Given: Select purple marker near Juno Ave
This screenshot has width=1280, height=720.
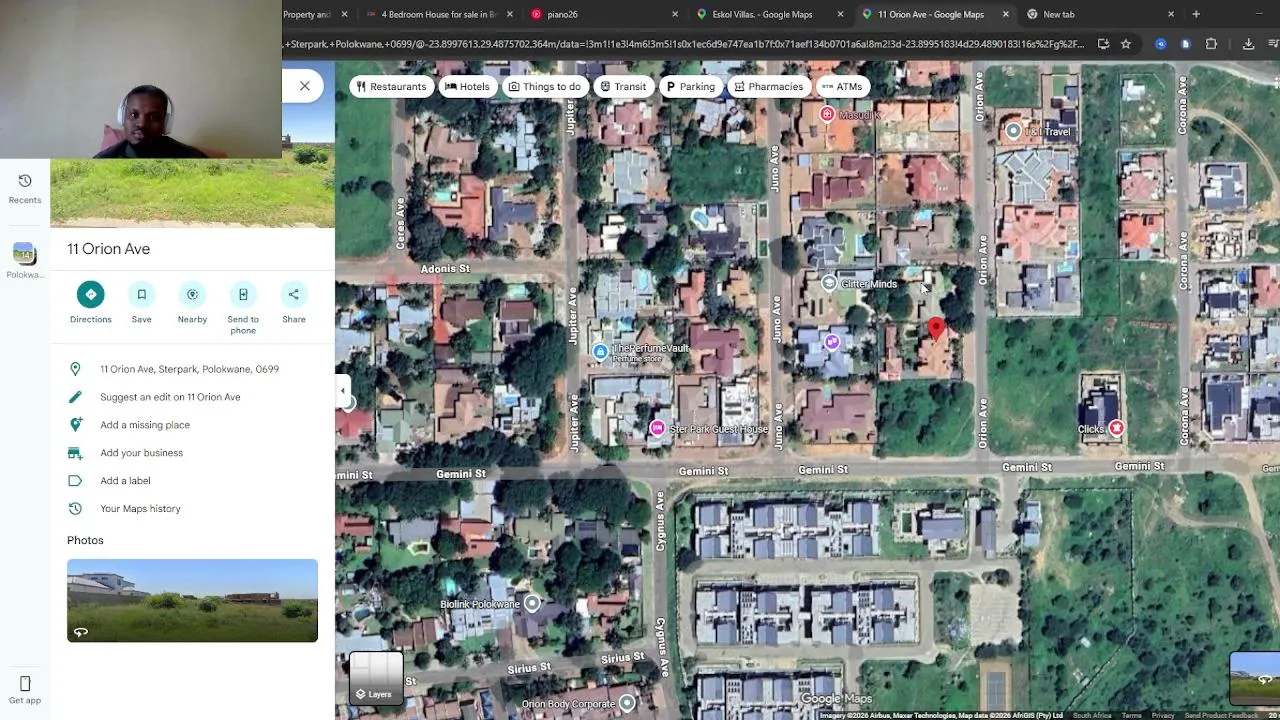Looking at the screenshot, I should click(x=832, y=342).
